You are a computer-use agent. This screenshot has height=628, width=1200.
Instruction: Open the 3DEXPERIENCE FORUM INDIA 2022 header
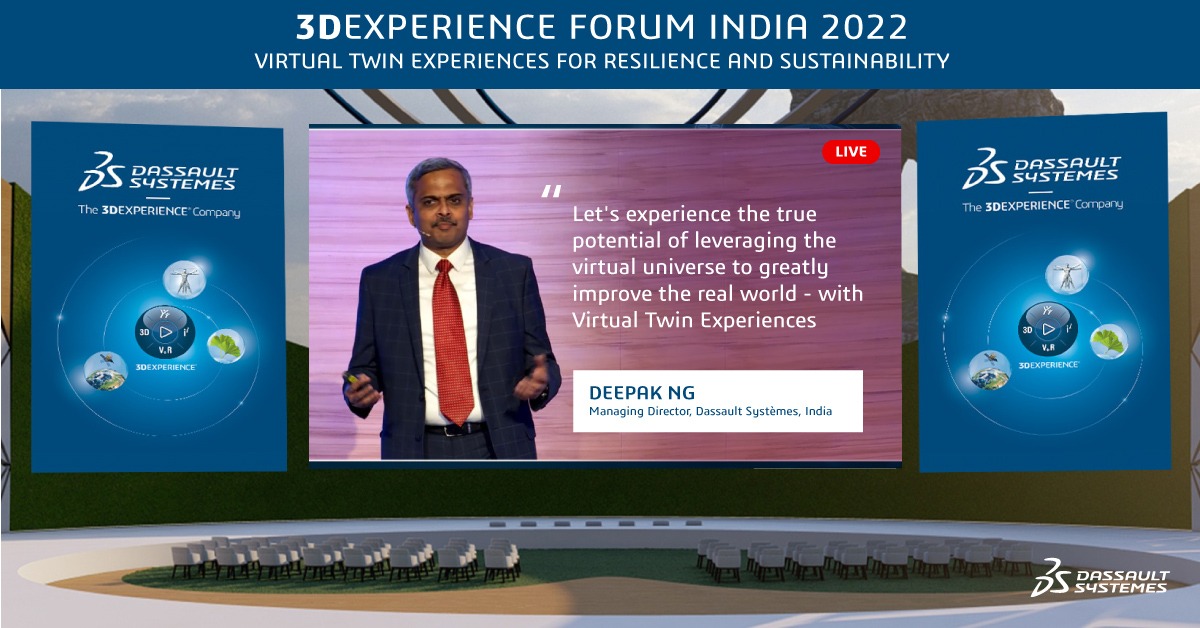pyautogui.click(x=600, y=26)
